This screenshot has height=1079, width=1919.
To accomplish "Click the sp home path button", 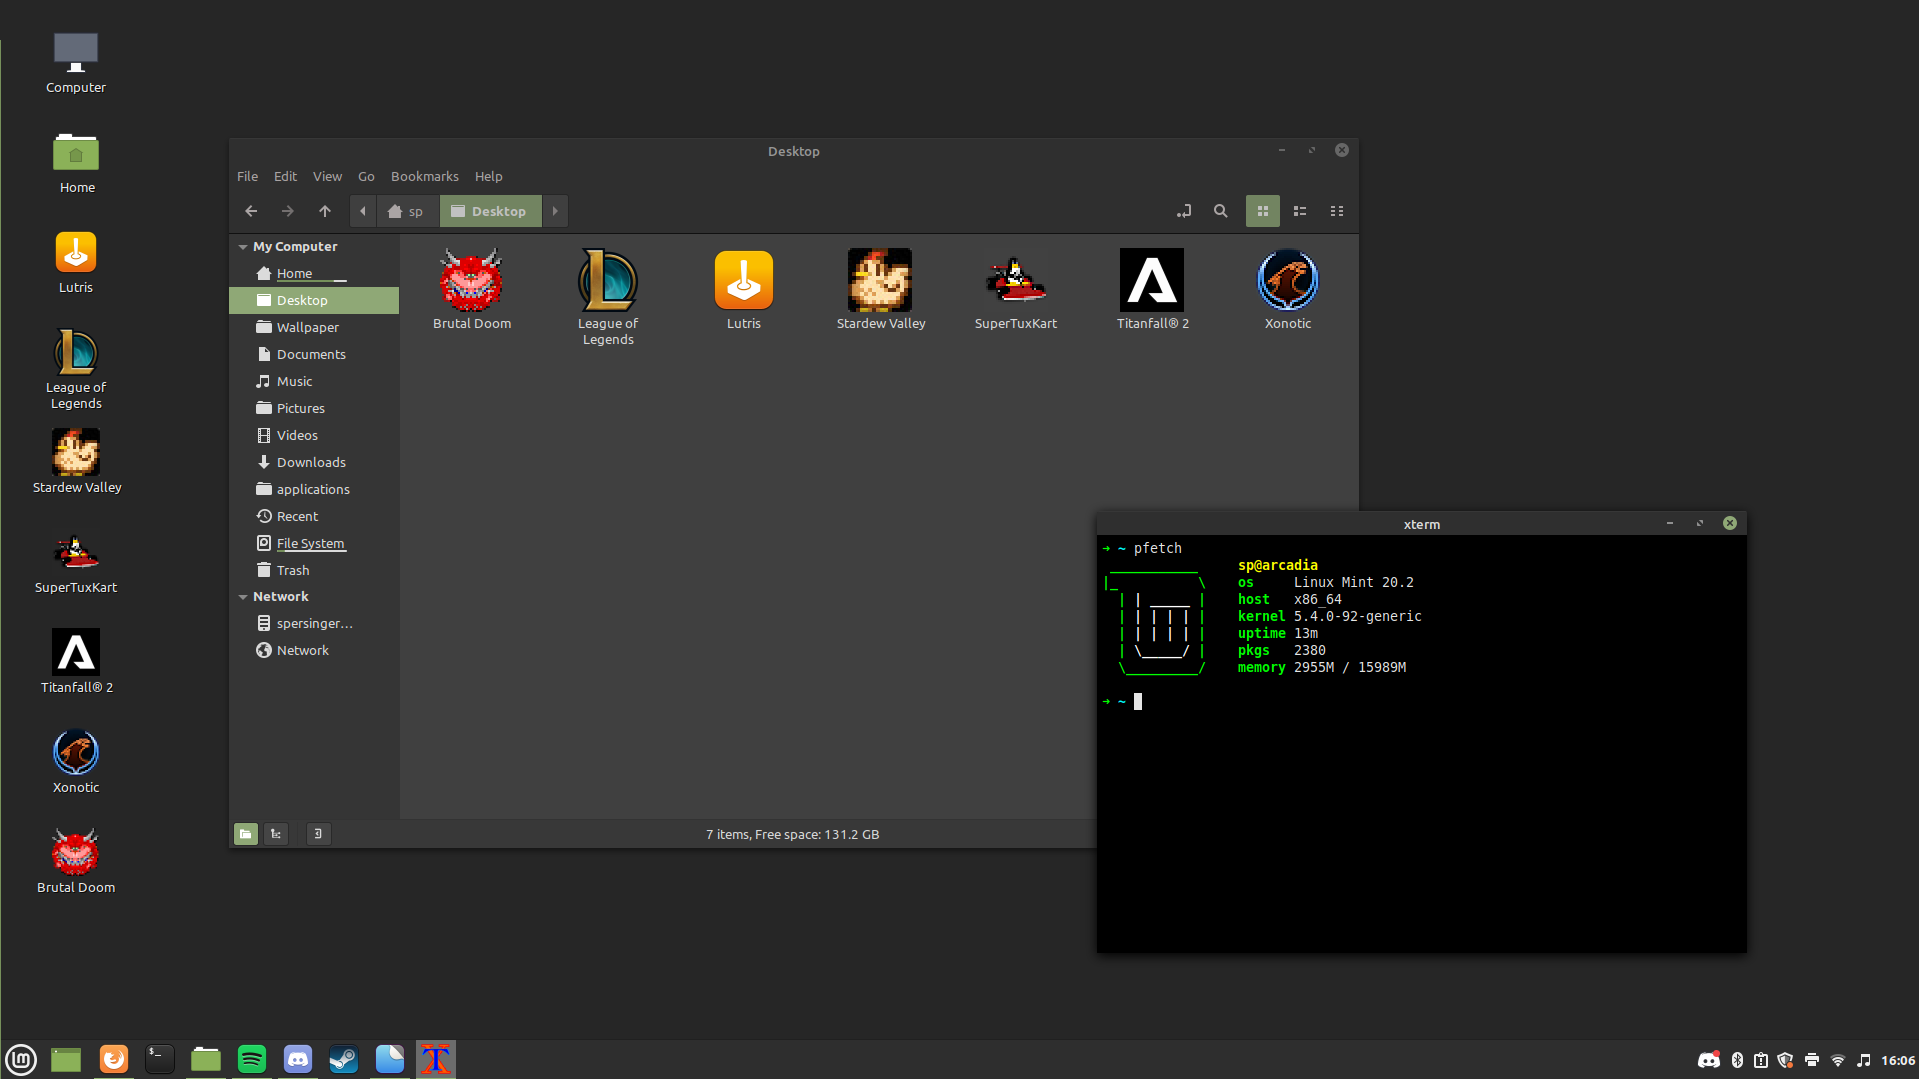I will click(x=406, y=211).
